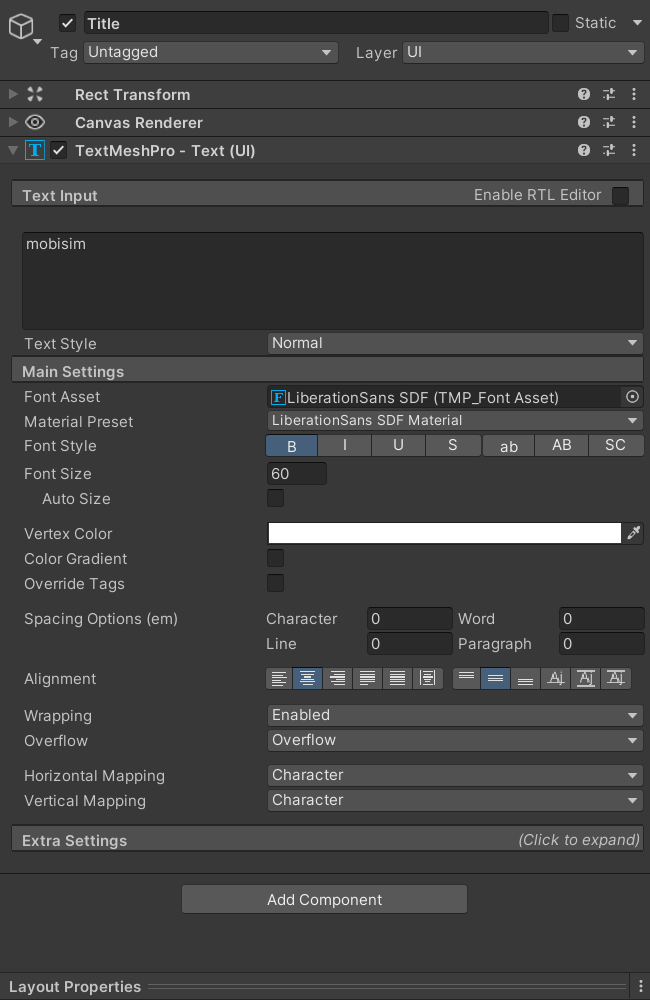
Task: Click the object name field Title
Action: tap(316, 24)
